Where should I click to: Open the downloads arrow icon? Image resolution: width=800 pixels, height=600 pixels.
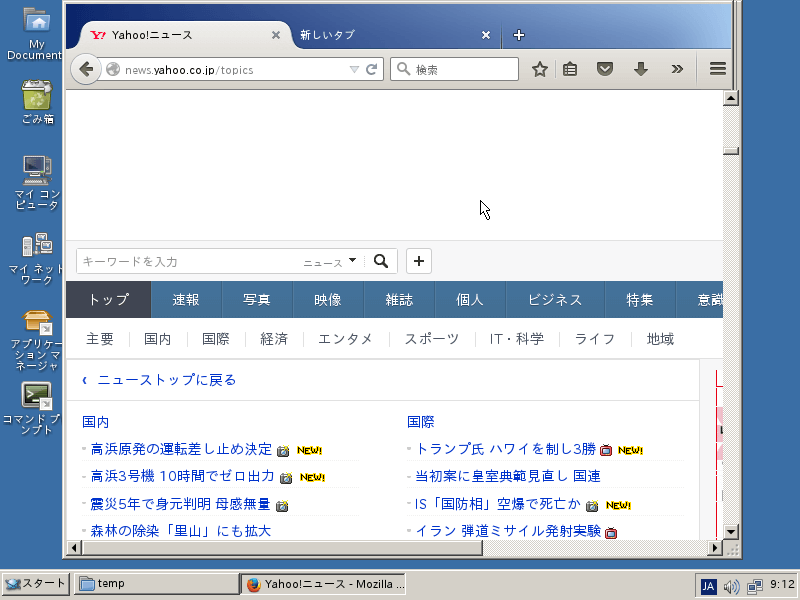[x=641, y=69]
